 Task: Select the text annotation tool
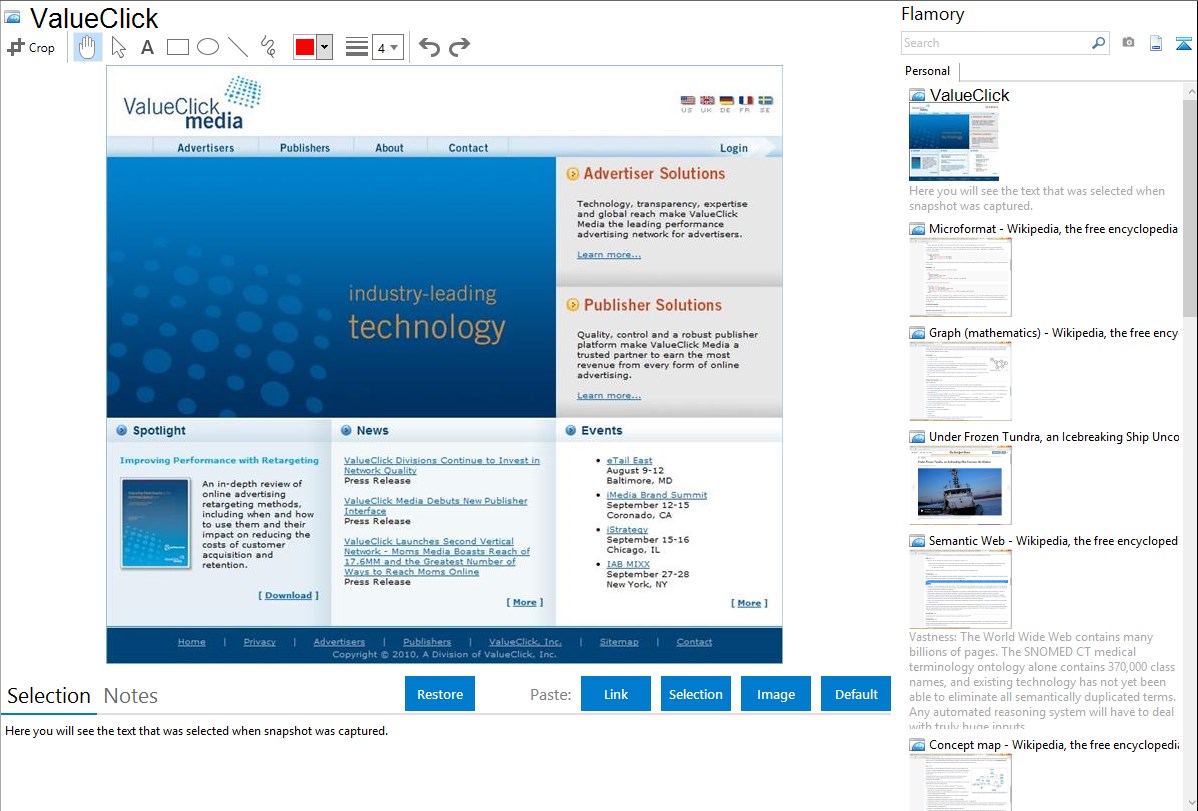[147, 47]
